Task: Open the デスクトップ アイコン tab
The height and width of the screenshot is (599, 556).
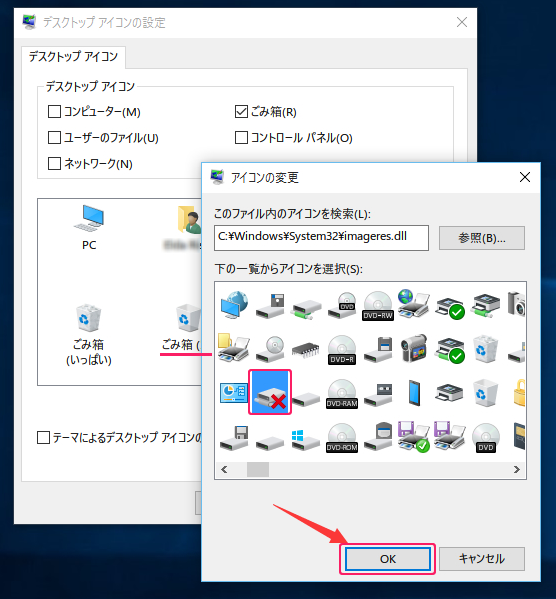Action: point(73,57)
